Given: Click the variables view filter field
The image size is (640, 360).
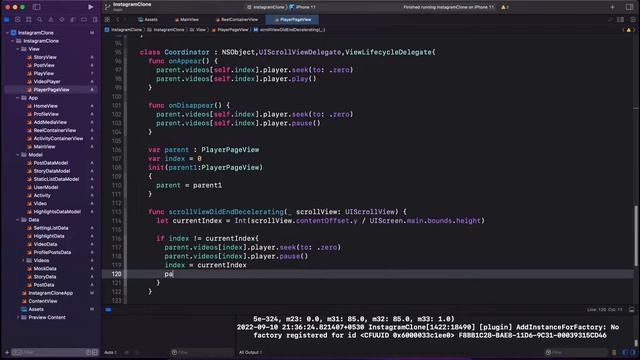Looking at the screenshot, I should [x=202, y=352].
